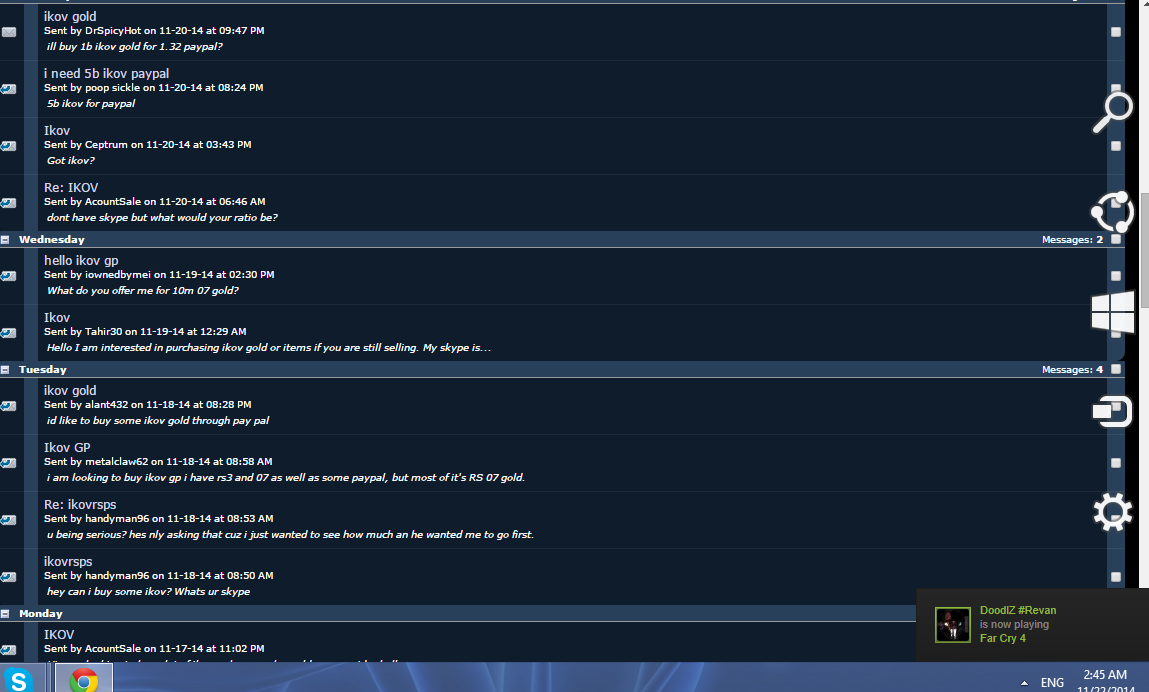Select all Wednesday messages checkbox
The height and width of the screenshot is (692, 1149).
[1116, 239]
